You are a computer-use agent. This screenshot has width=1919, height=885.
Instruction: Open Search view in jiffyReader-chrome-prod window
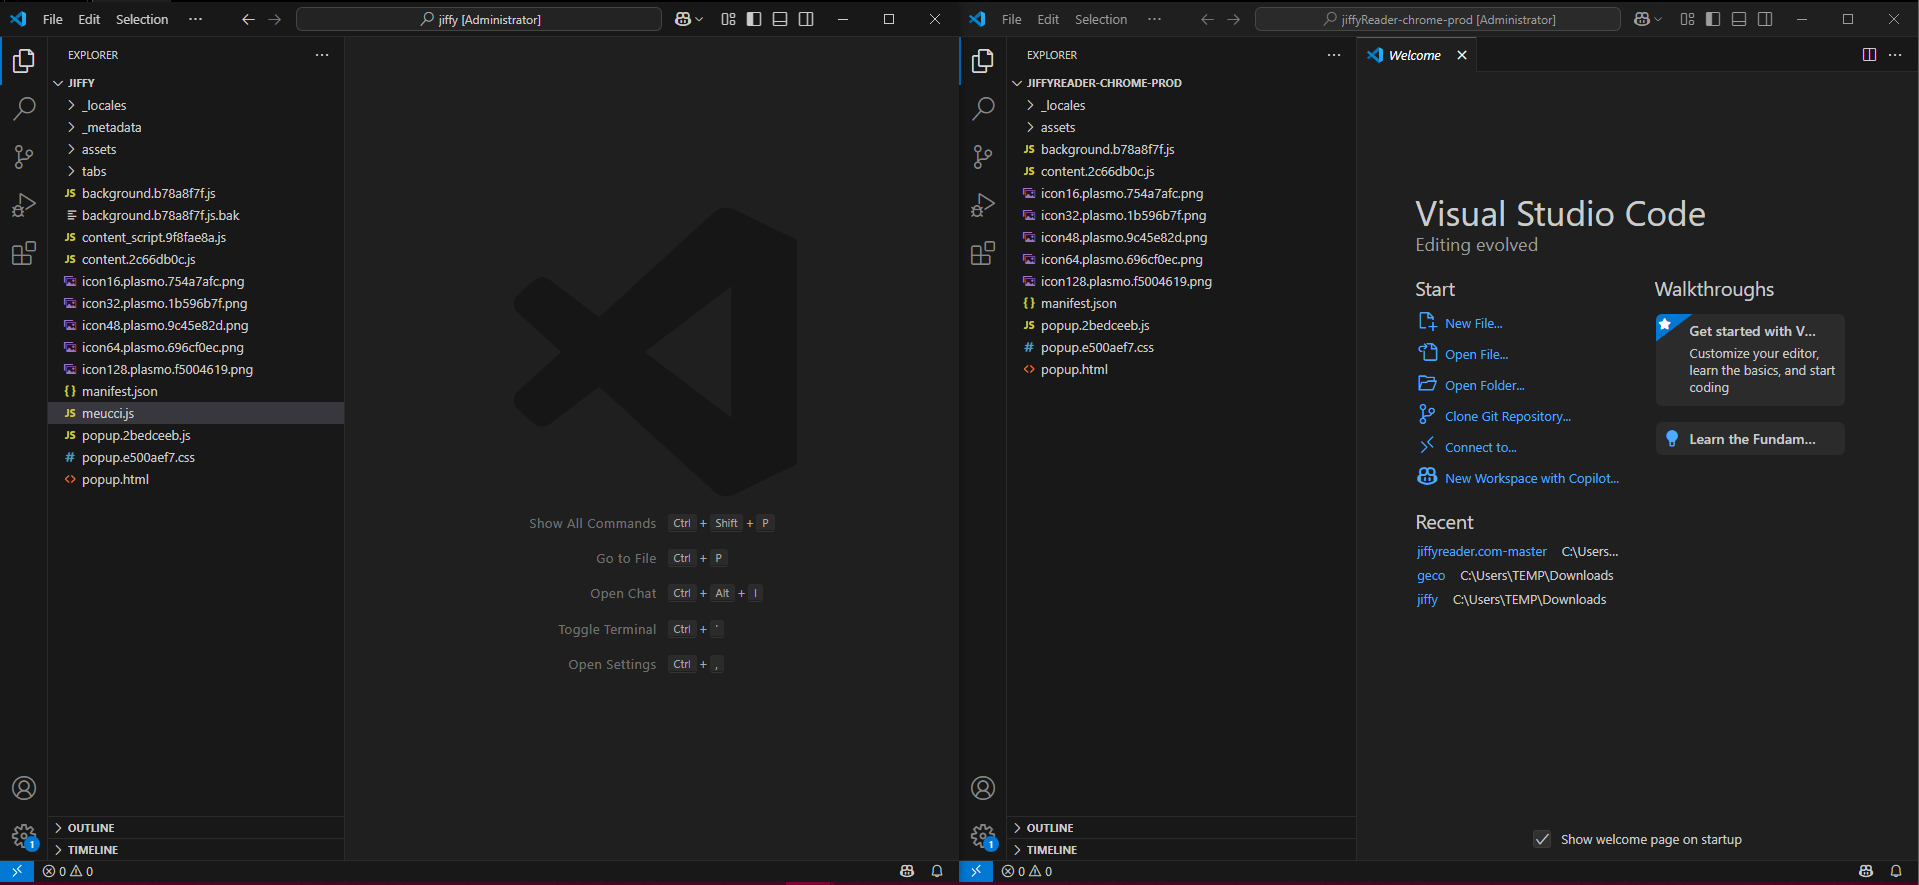coord(983,108)
